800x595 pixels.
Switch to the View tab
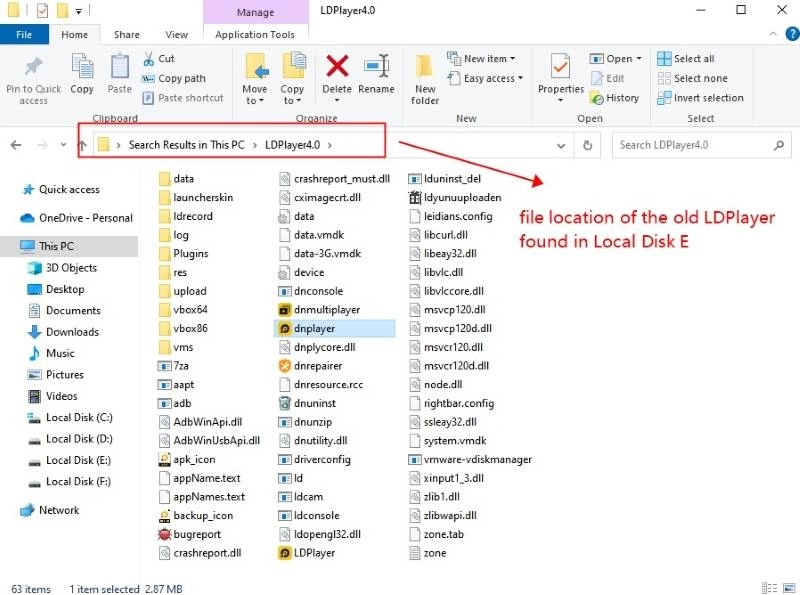[x=176, y=35]
